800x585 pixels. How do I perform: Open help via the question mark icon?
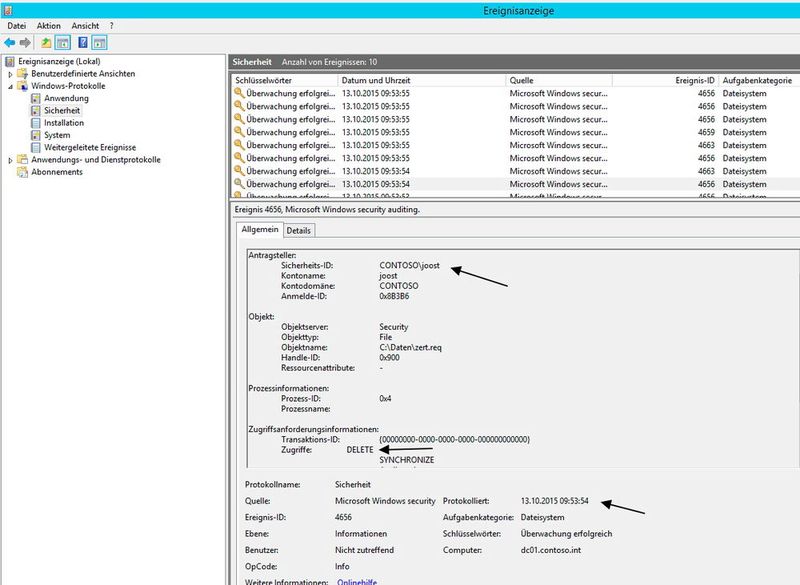[x=82, y=41]
